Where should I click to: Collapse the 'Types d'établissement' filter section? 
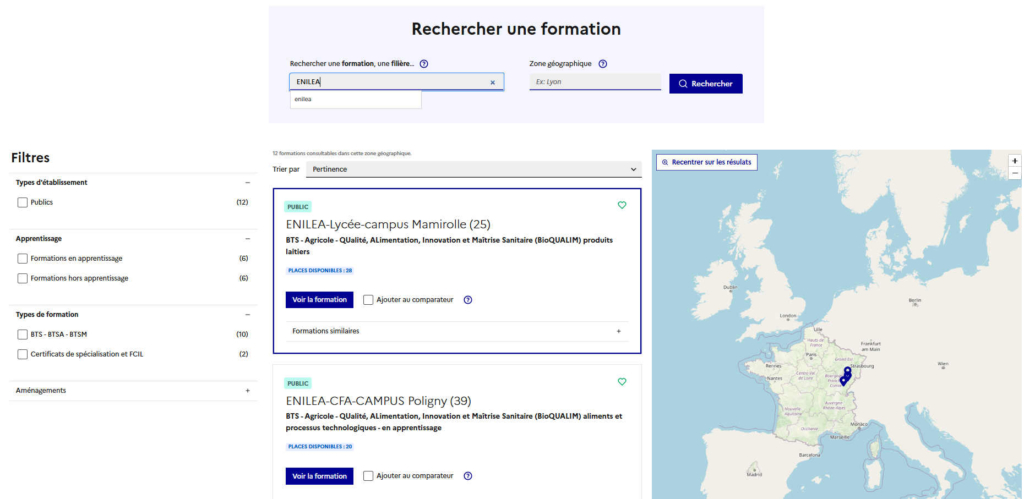tap(248, 183)
